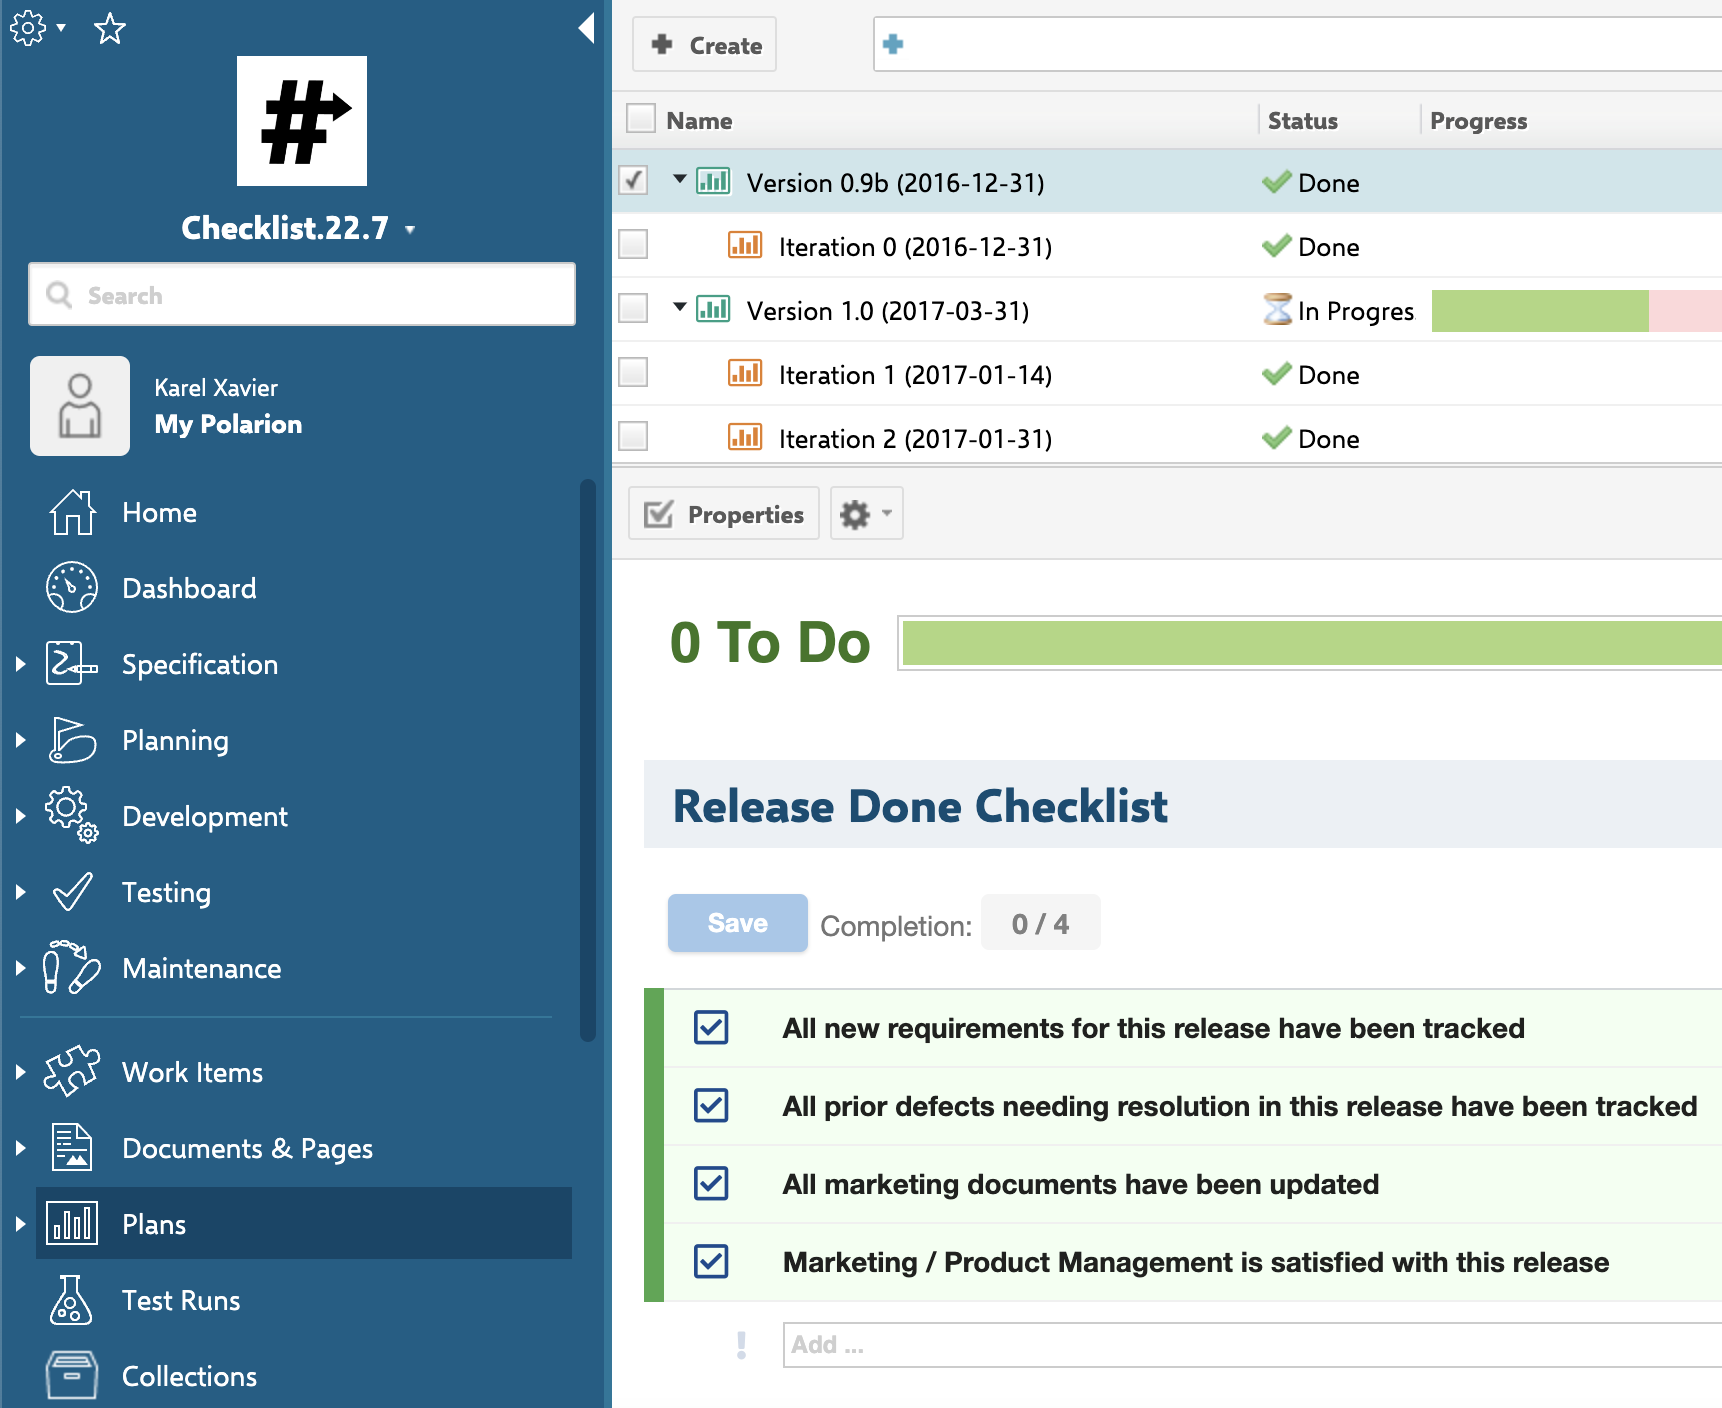The image size is (1722, 1408).
Task: Focus the Search field in sidebar
Action: [x=302, y=295]
